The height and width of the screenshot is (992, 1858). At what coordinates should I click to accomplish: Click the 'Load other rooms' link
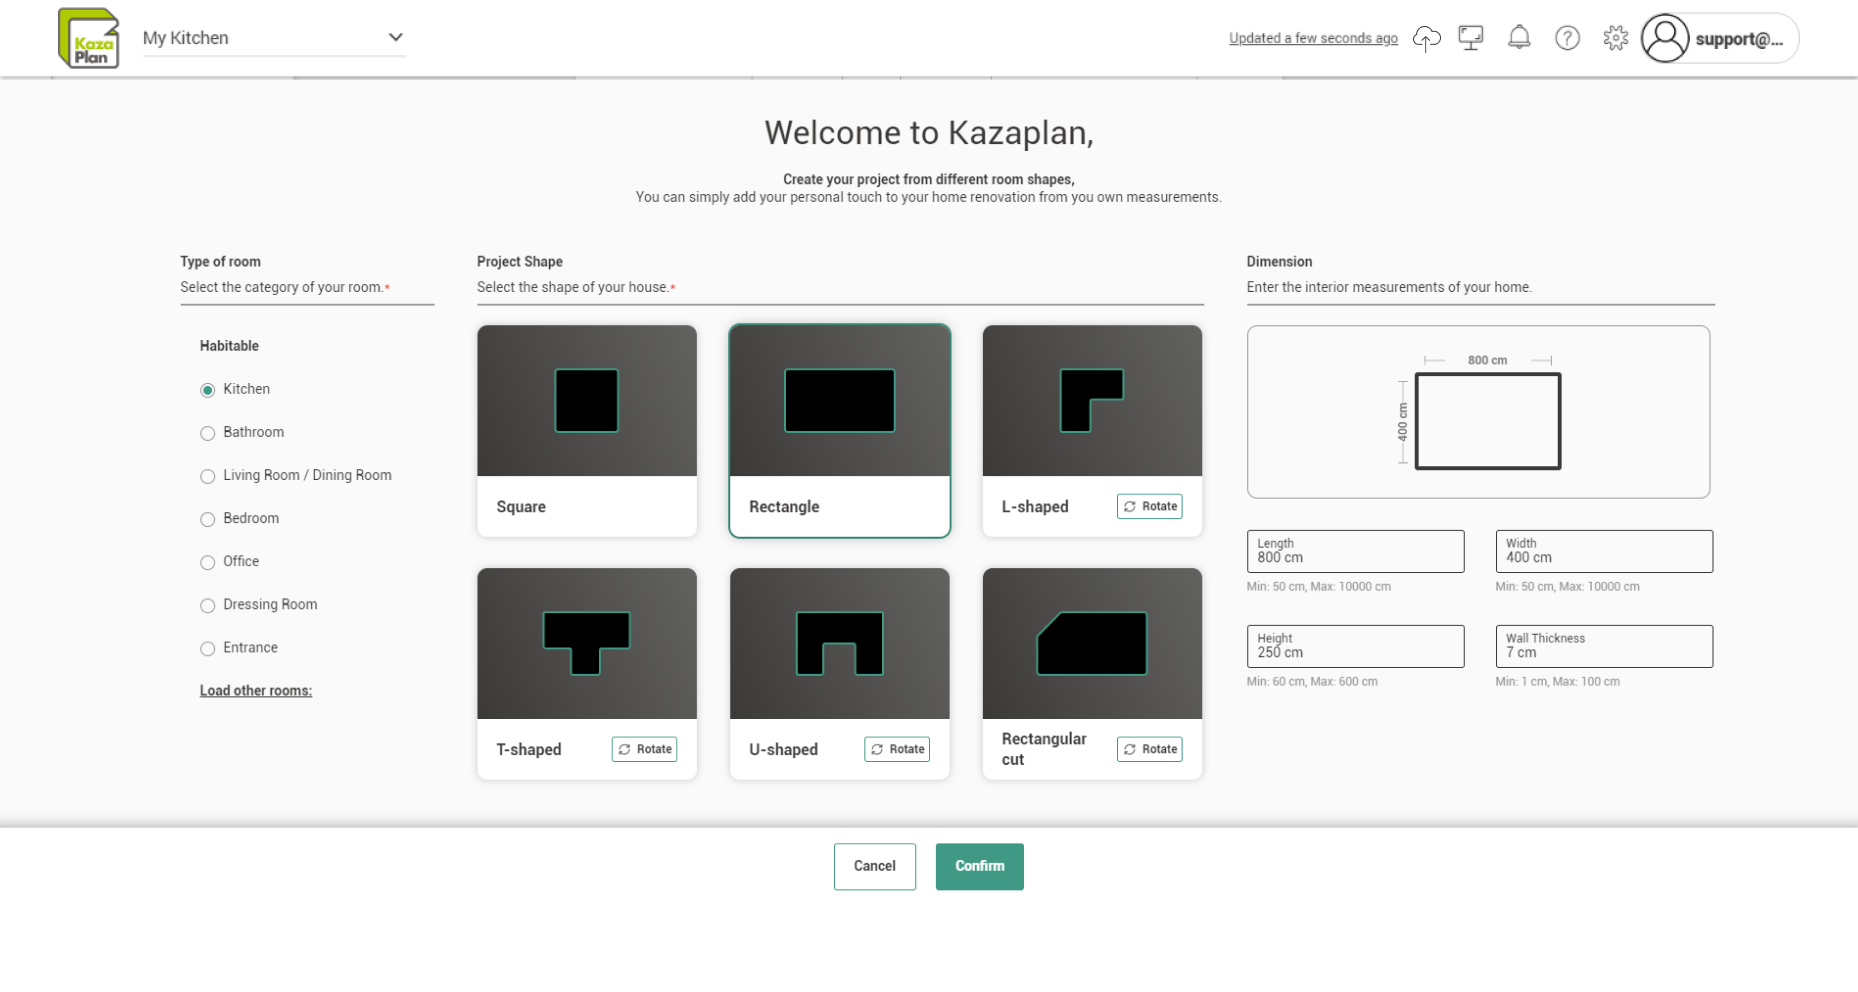click(x=256, y=690)
